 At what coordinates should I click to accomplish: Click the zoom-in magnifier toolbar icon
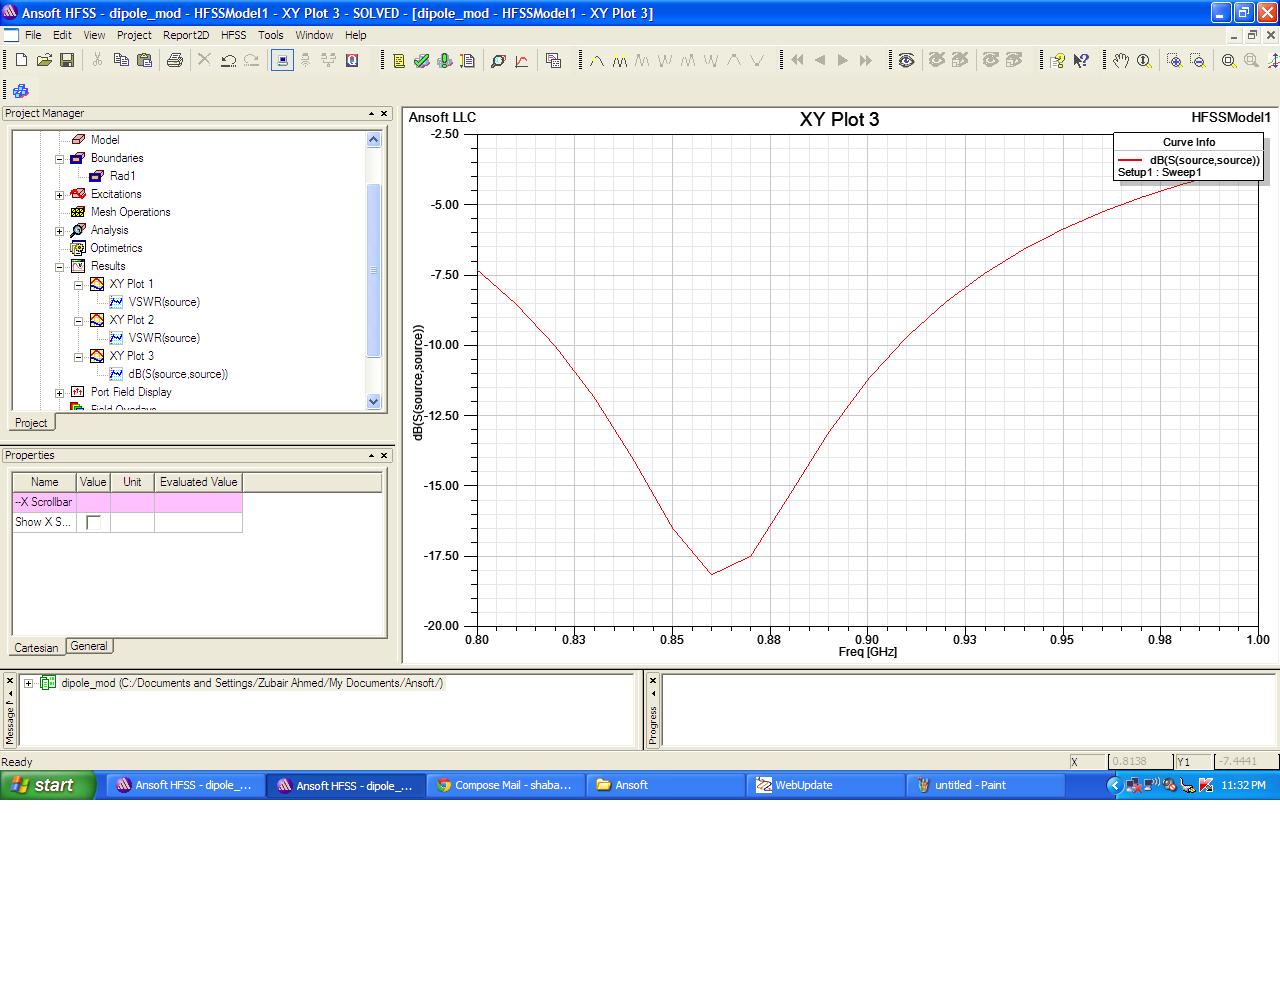[1174, 61]
